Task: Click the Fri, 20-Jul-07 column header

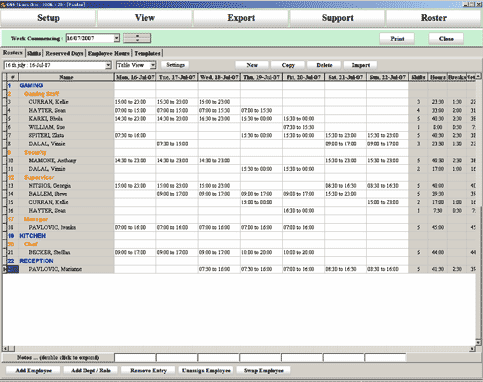Action: [x=304, y=77]
